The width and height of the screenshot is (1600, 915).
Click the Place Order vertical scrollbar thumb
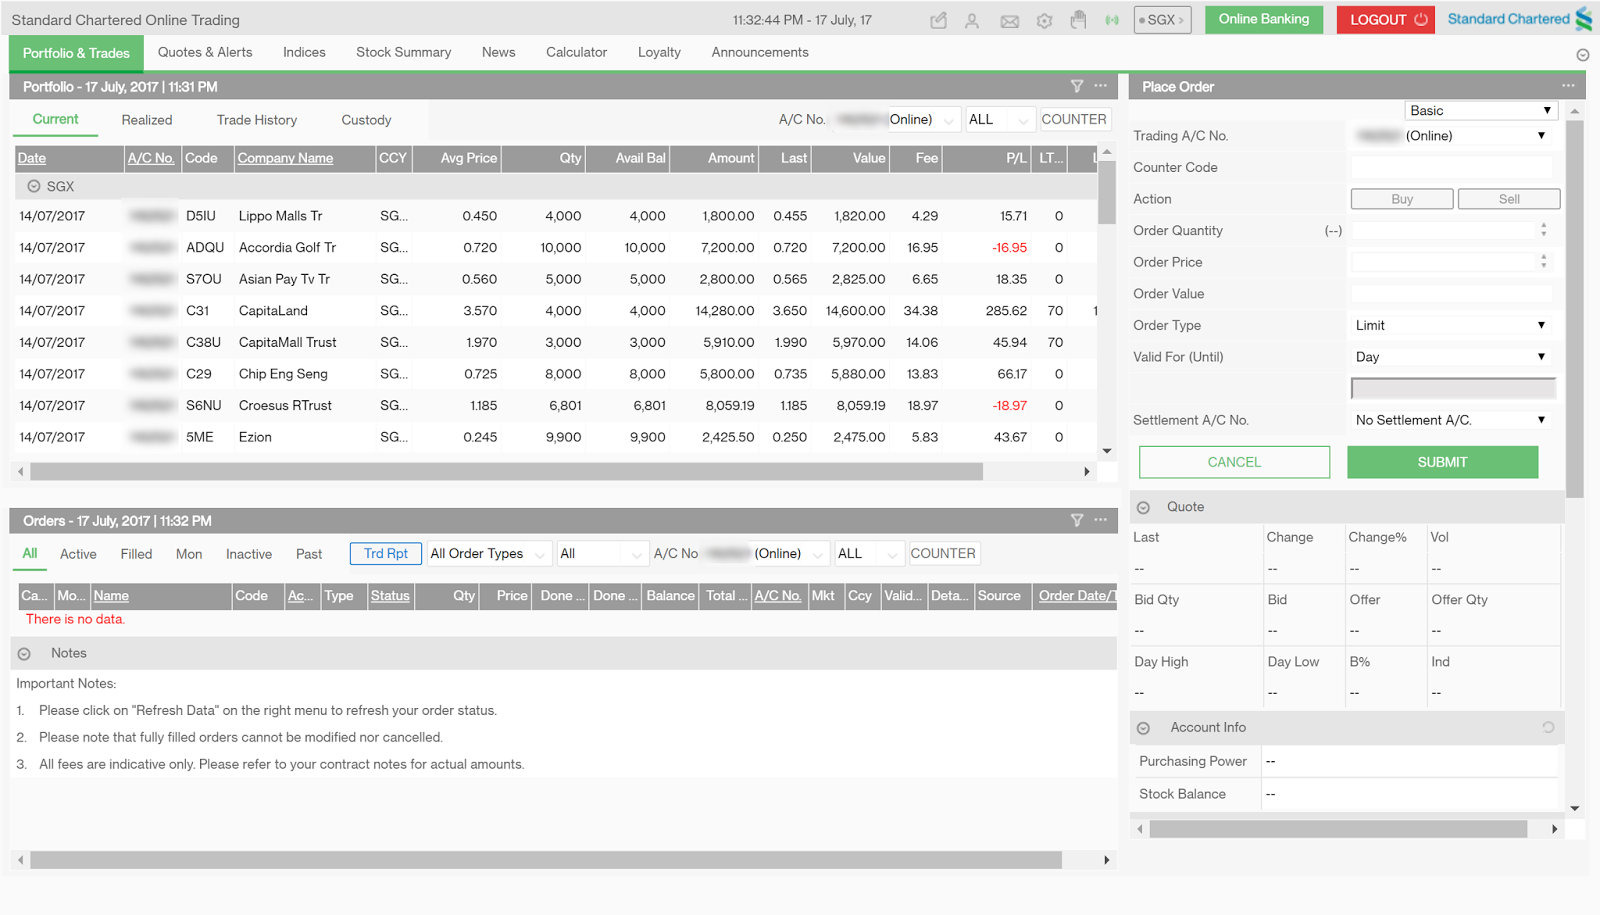[1575, 308]
